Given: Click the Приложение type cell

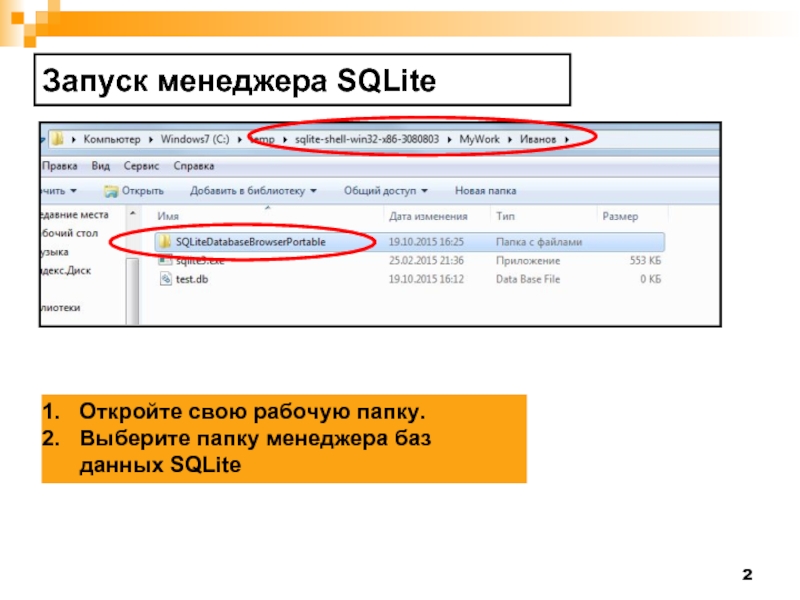Looking at the screenshot, I should (528, 261).
